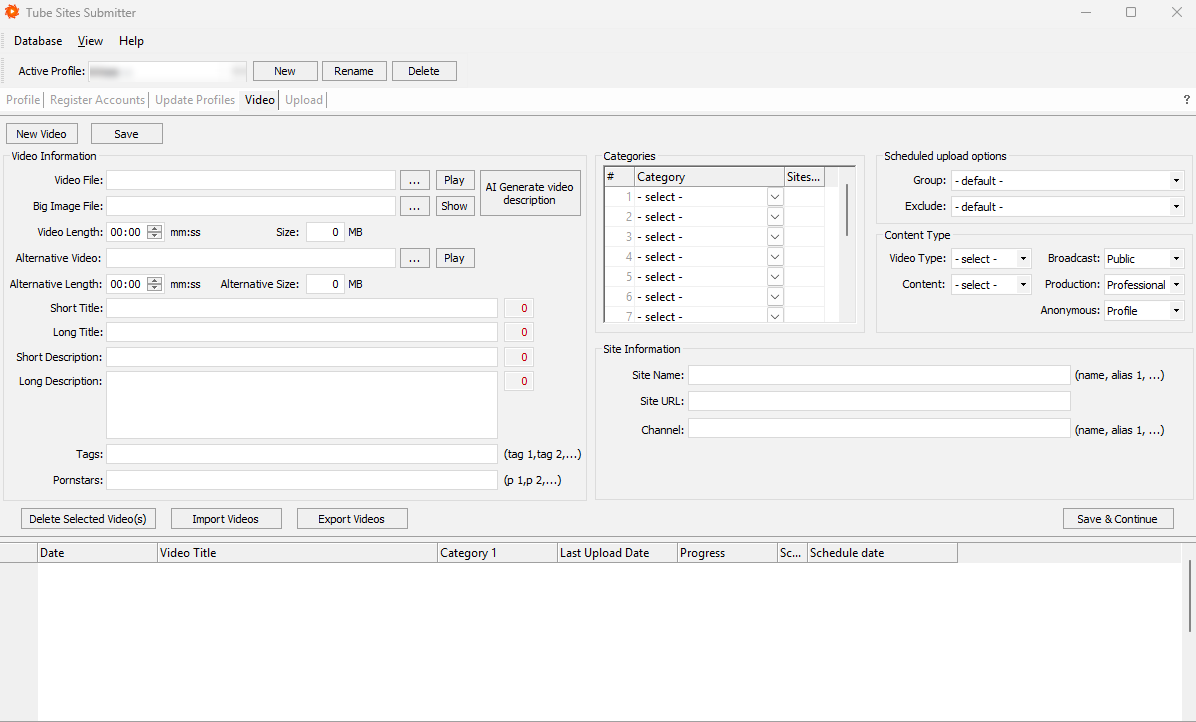Focus the Short Description field
Image resolution: width=1196 pixels, height=722 pixels.
click(302, 357)
